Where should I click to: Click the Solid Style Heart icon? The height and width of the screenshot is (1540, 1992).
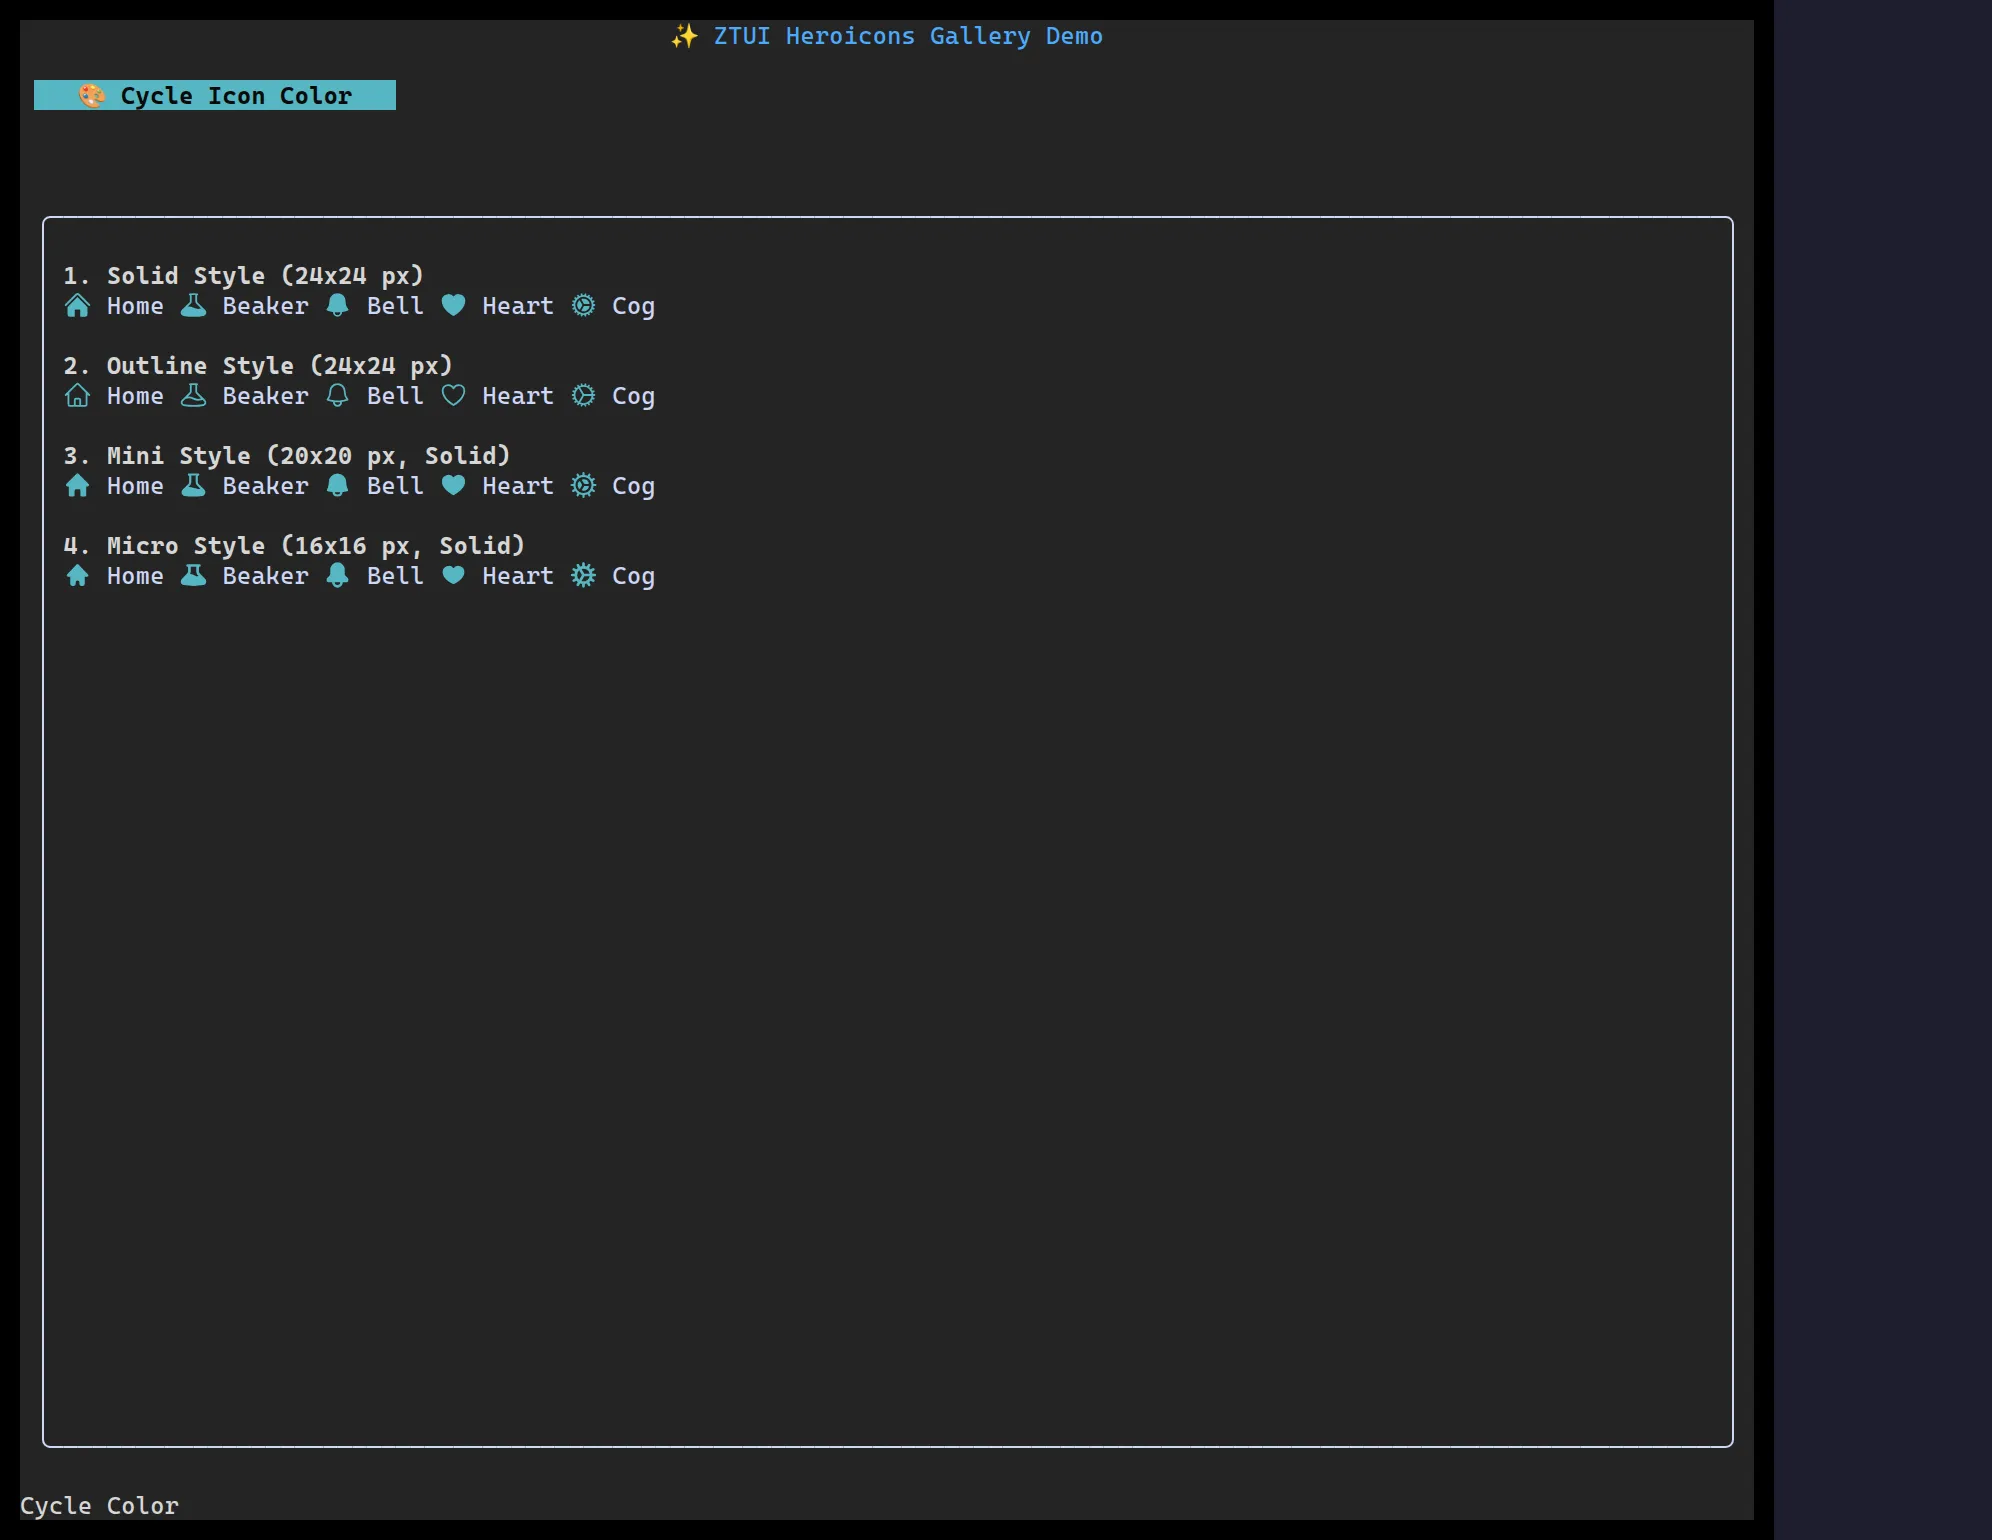coord(453,305)
